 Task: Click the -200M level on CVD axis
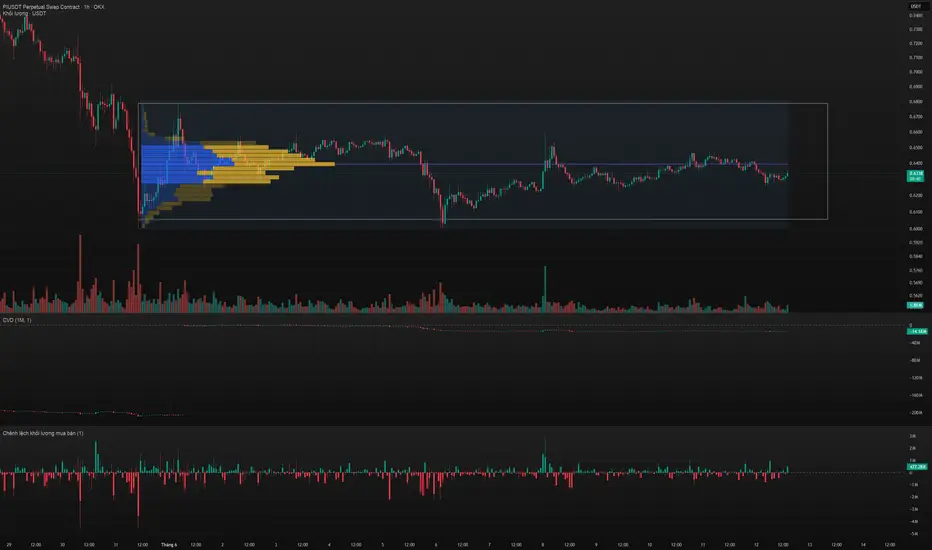point(916,412)
